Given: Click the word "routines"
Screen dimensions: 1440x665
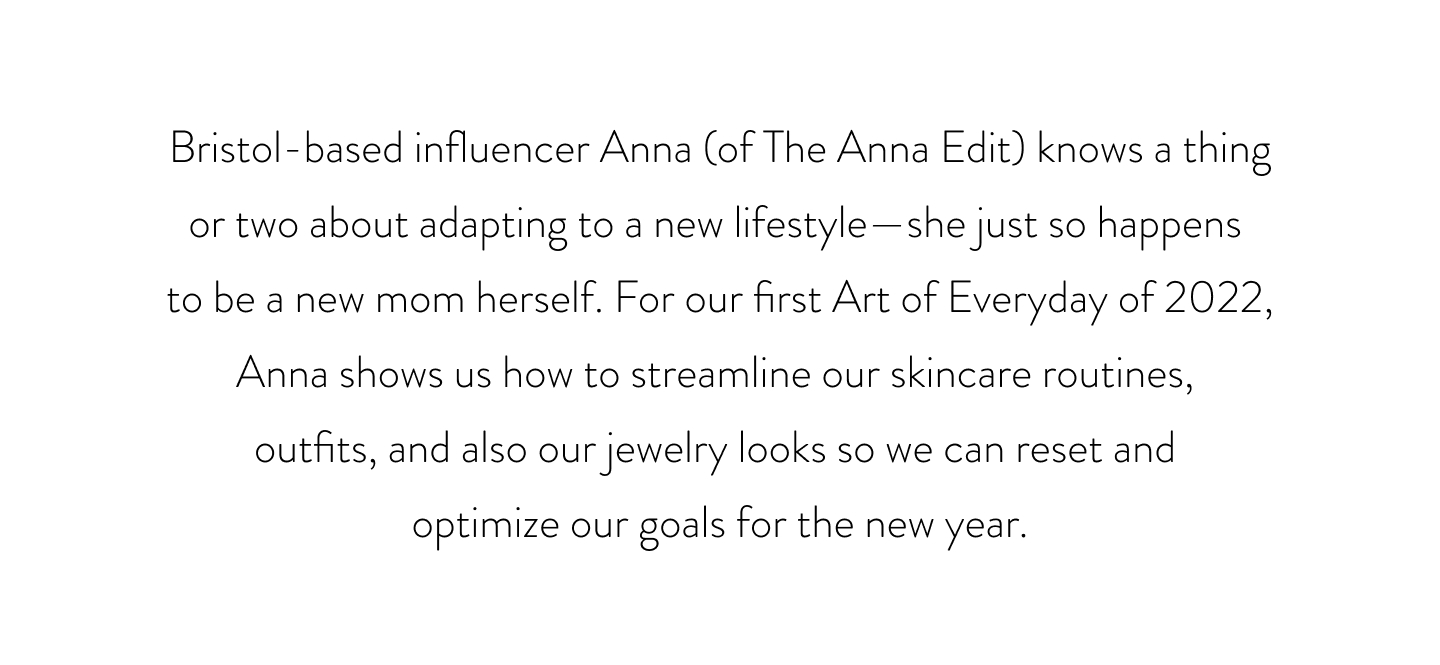Looking at the screenshot, I should pyautogui.click(x=1115, y=375).
